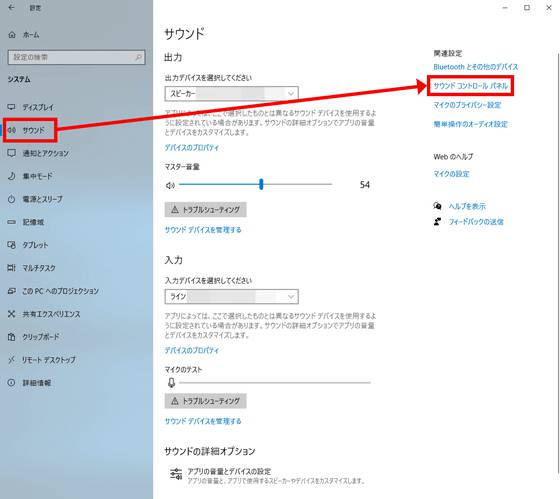Open the output device スピーカー dropdown
The image size is (560, 499).
(x=231, y=94)
